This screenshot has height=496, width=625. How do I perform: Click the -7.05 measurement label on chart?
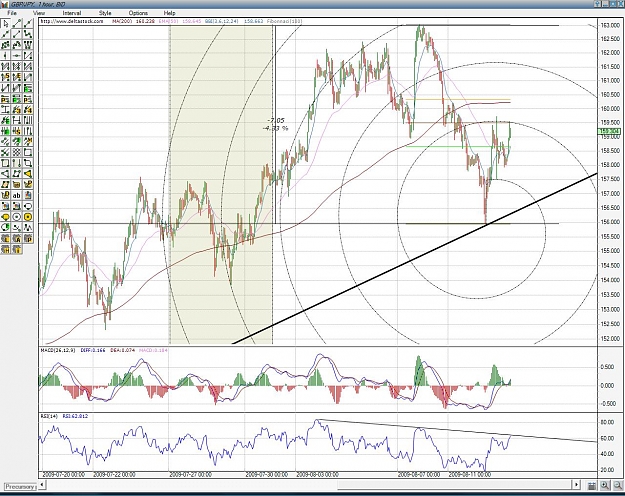[276, 120]
